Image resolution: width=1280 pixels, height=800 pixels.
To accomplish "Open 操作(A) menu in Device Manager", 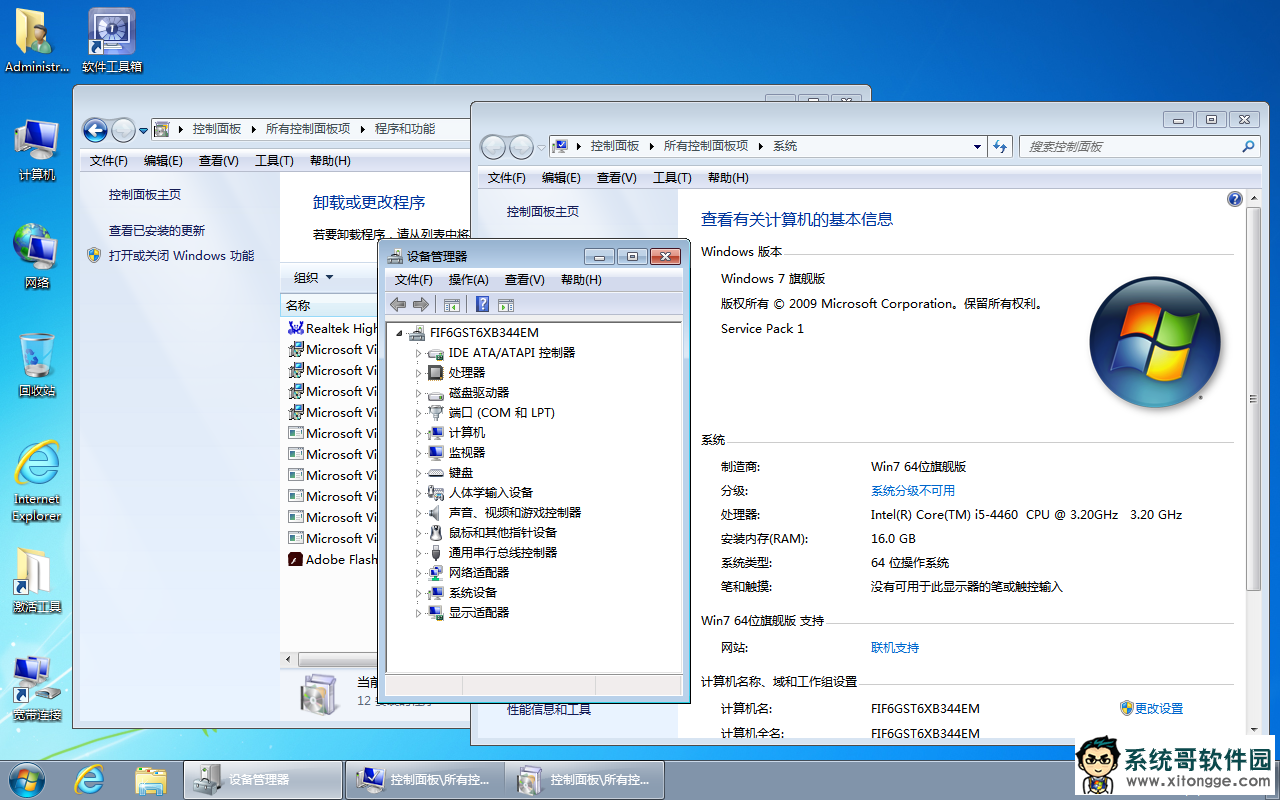I will [x=469, y=280].
